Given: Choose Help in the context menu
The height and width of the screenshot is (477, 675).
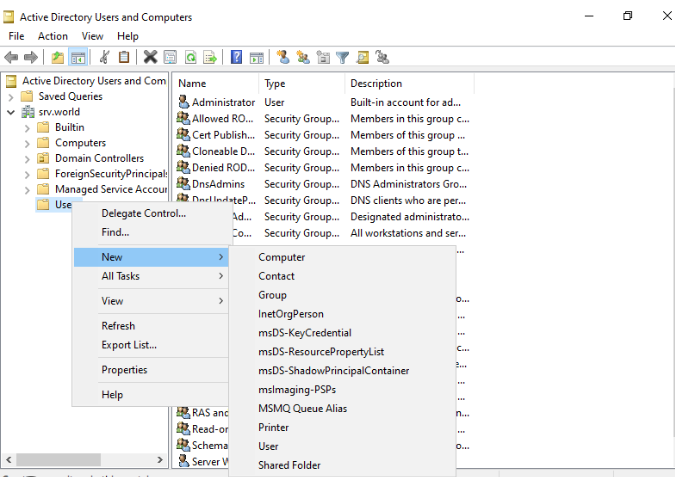Looking at the screenshot, I should (151, 395).
